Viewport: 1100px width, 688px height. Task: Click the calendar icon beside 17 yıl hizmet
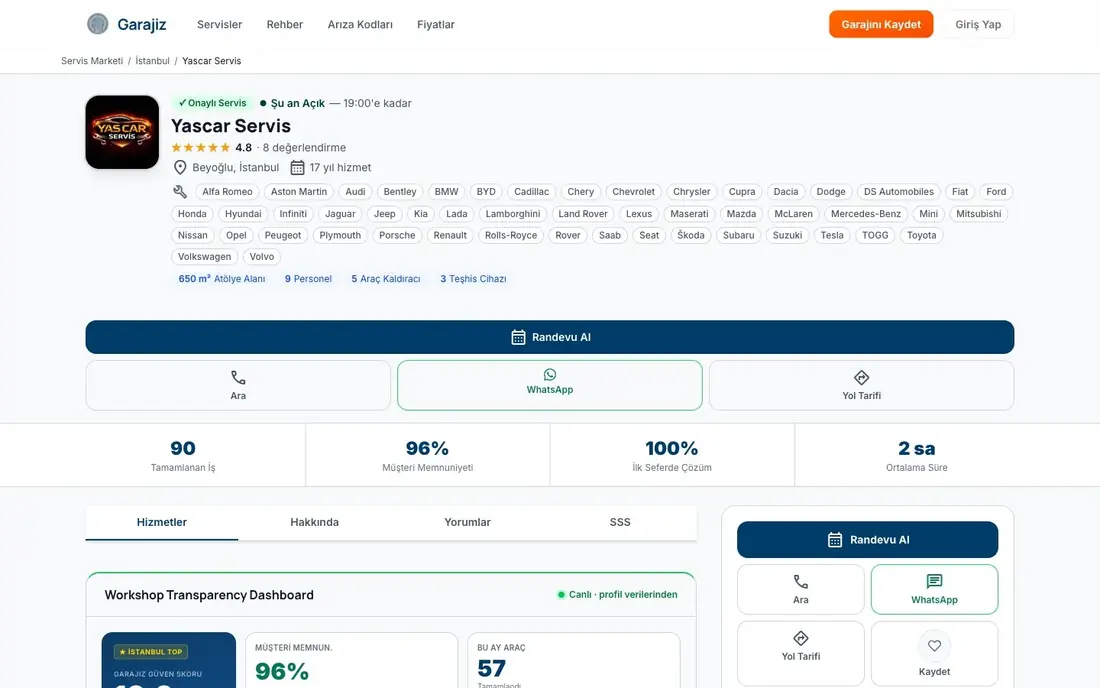coord(297,168)
